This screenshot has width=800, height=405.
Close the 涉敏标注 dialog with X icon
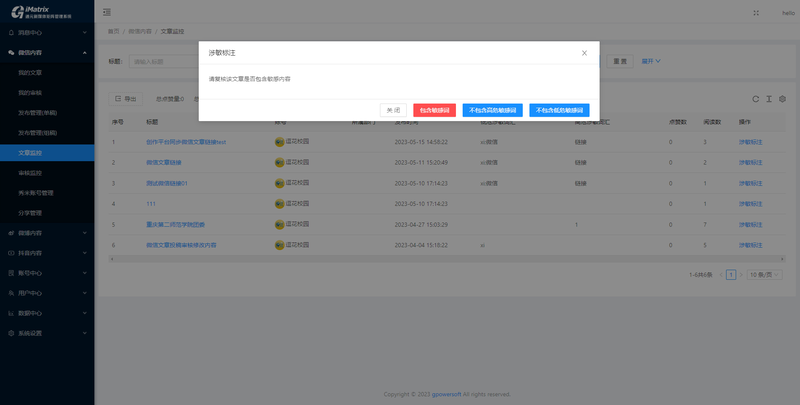pos(584,52)
